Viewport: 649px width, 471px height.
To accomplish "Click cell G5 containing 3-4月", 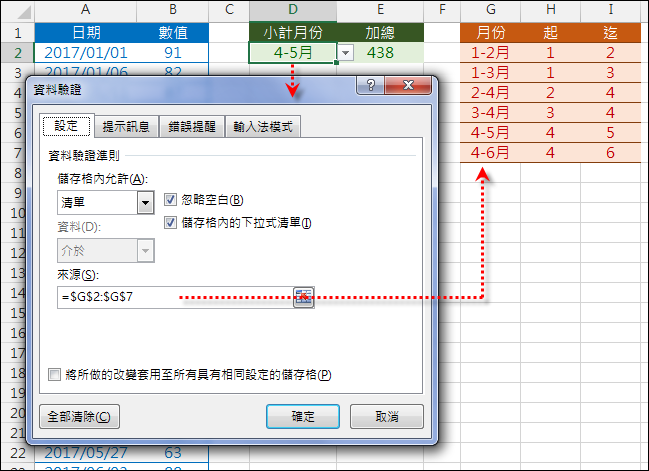I will 490,113.
